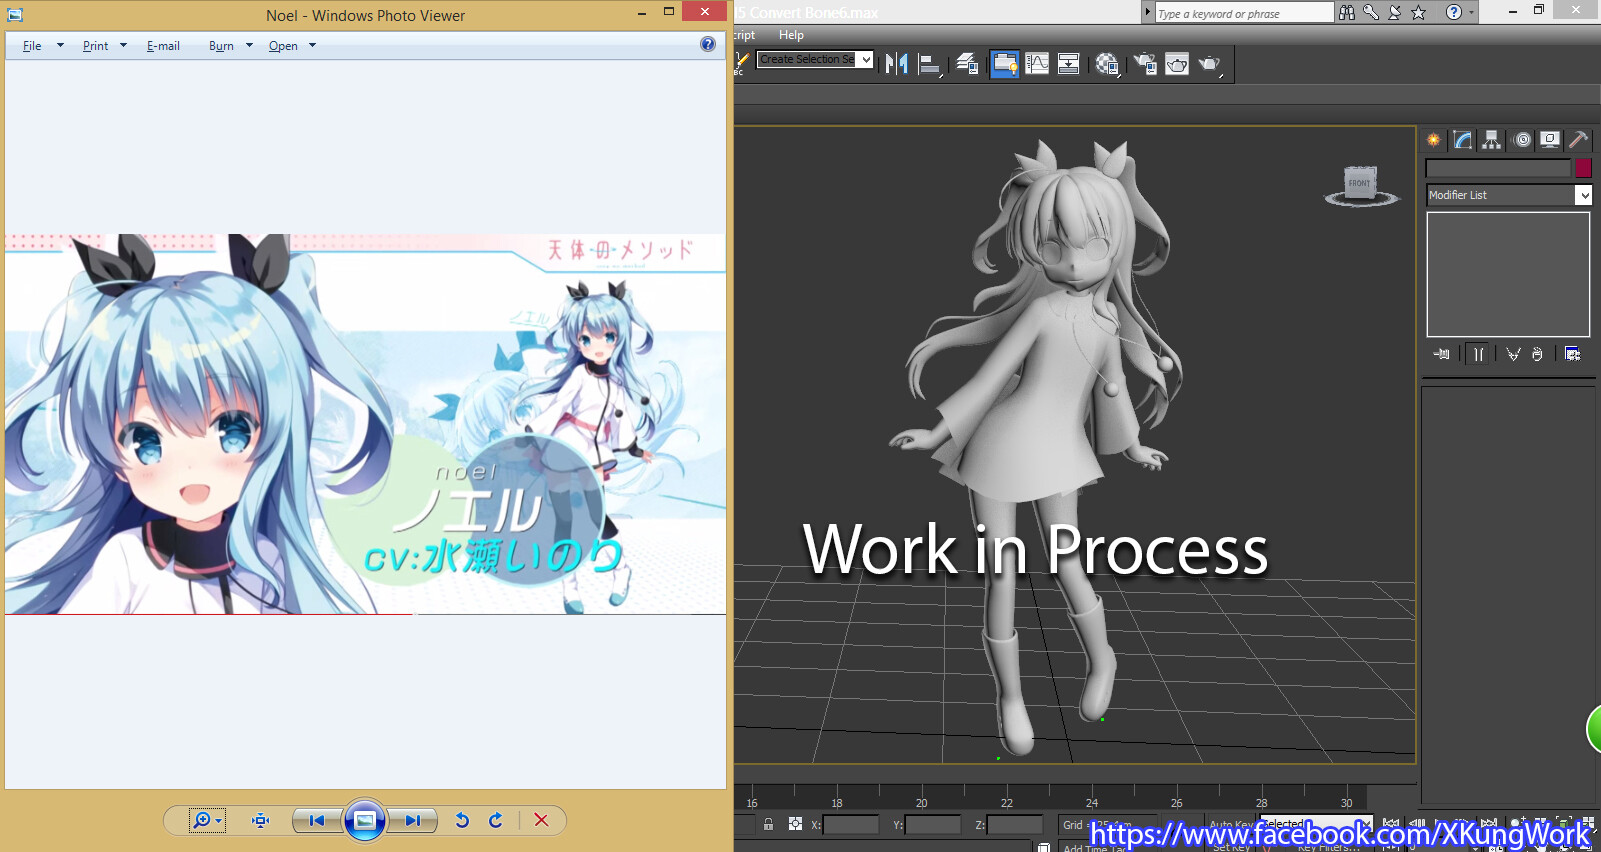This screenshot has height=852, width=1601.
Task: Toggle Show End Result button
Action: 1478,354
